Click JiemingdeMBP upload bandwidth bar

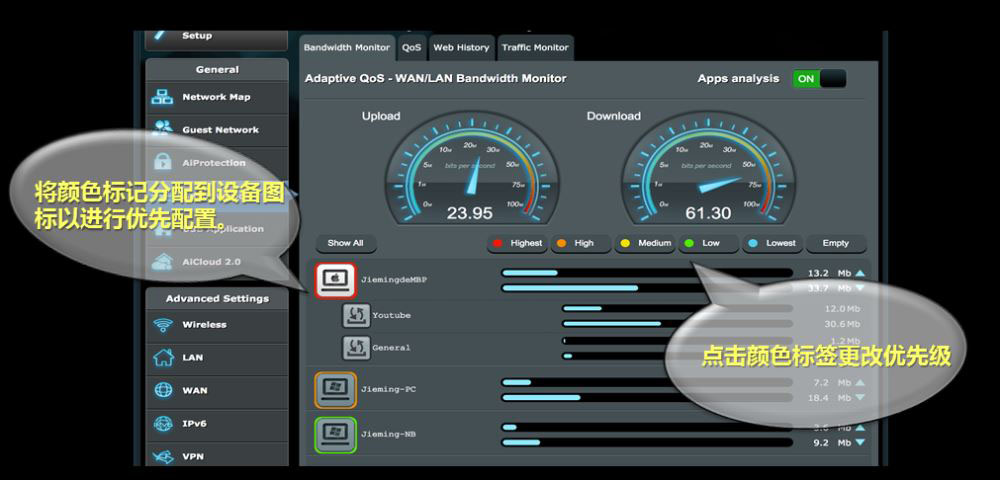coord(647,273)
